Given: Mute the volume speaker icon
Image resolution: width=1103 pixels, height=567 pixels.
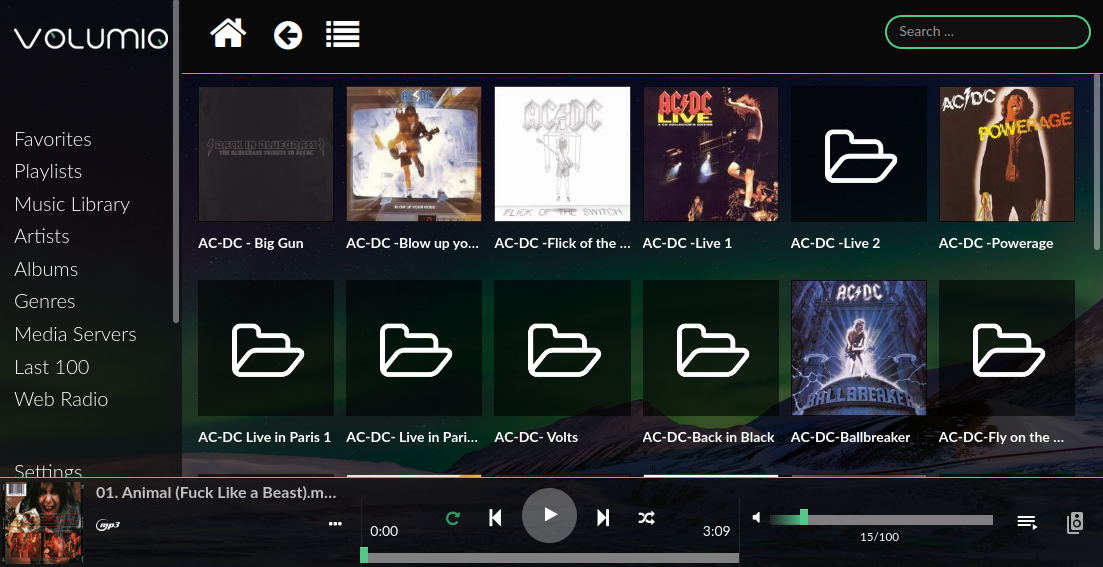Looking at the screenshot, I should coord(756,518).
